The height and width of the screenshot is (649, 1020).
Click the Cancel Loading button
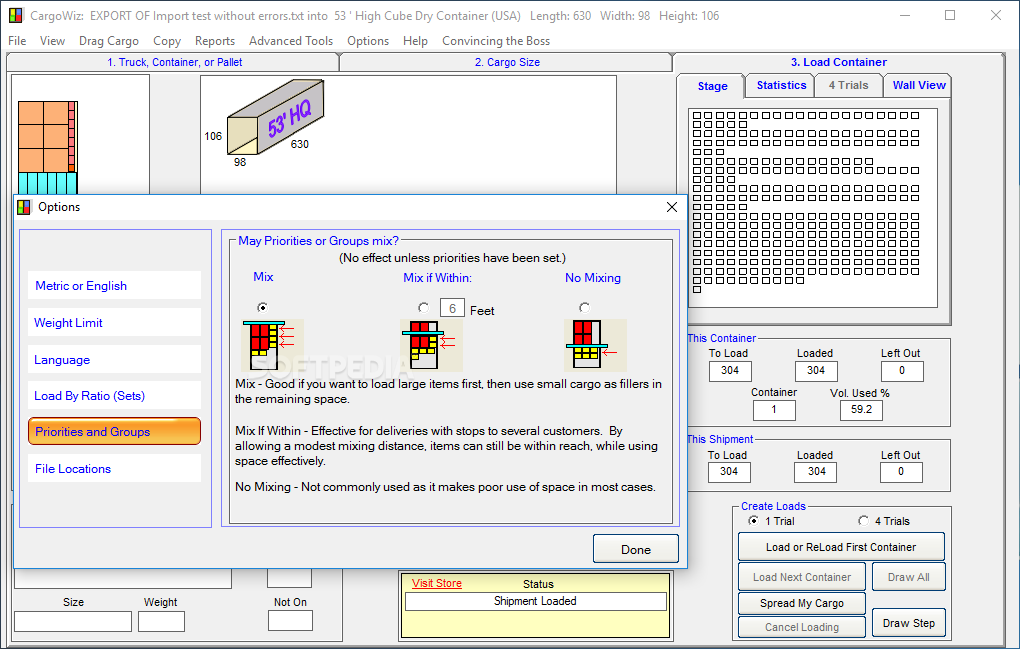click(801, 627)
